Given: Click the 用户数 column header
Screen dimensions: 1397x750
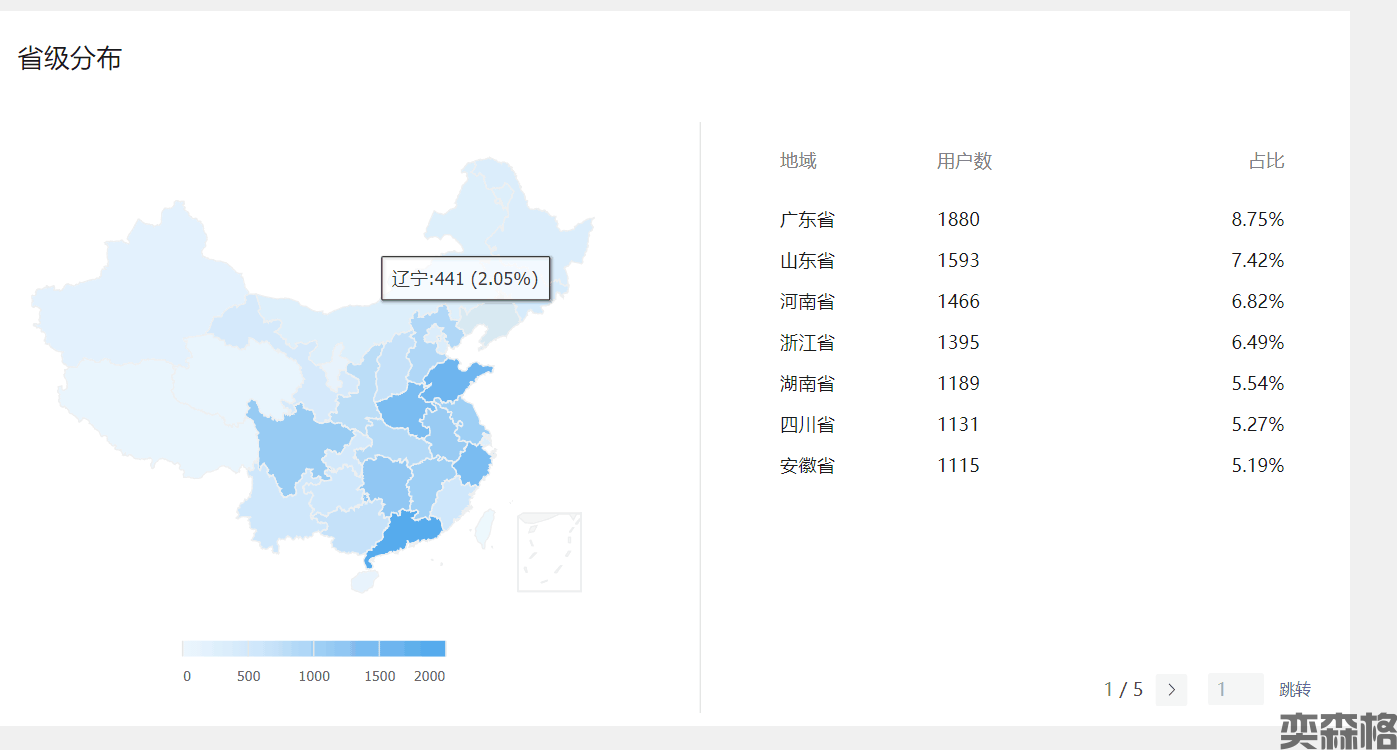Looking at the screenshot, I should [964, 161].
